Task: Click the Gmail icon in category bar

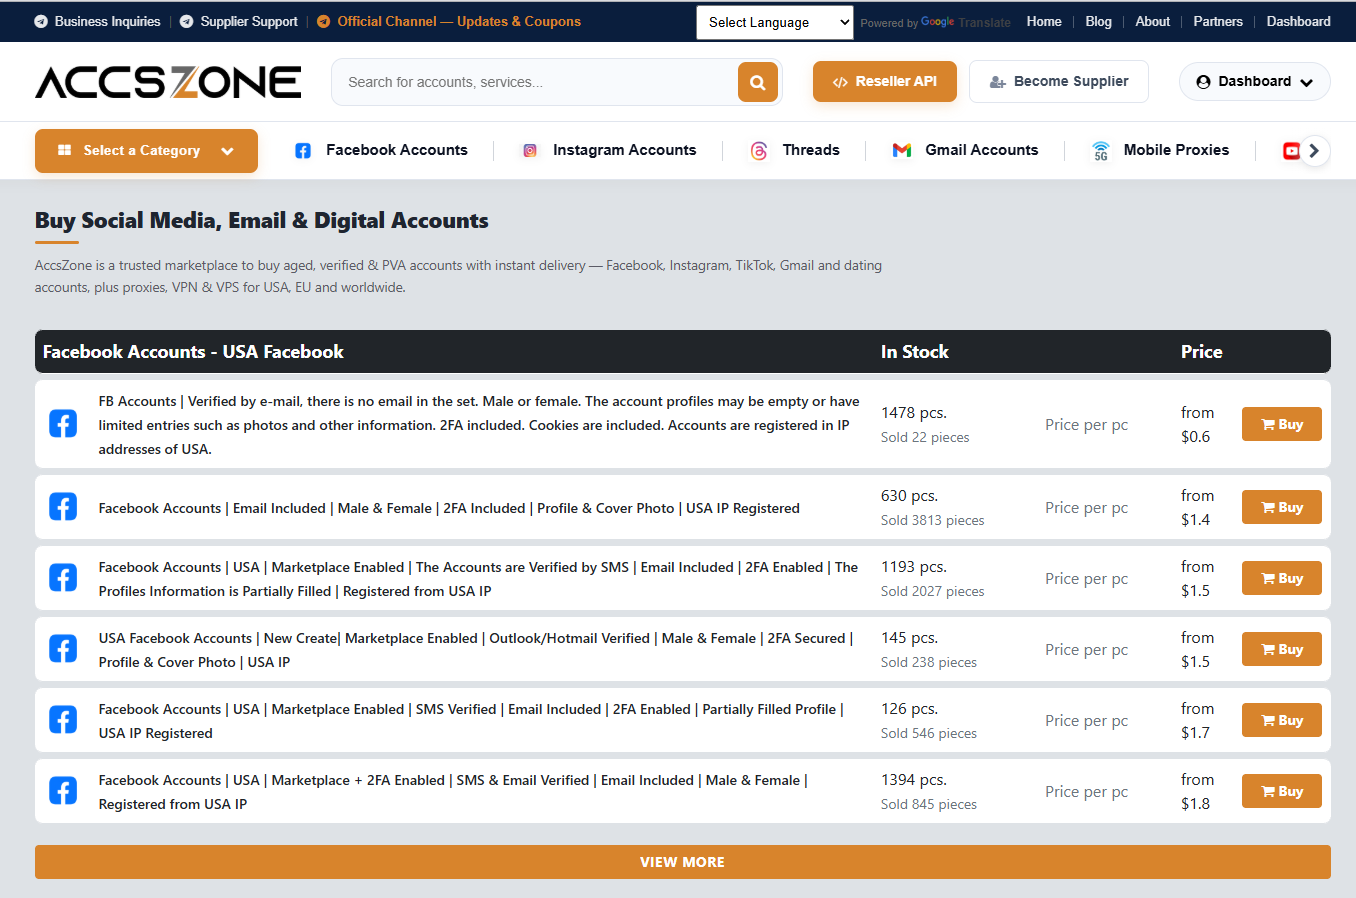Action: [902, 150]
